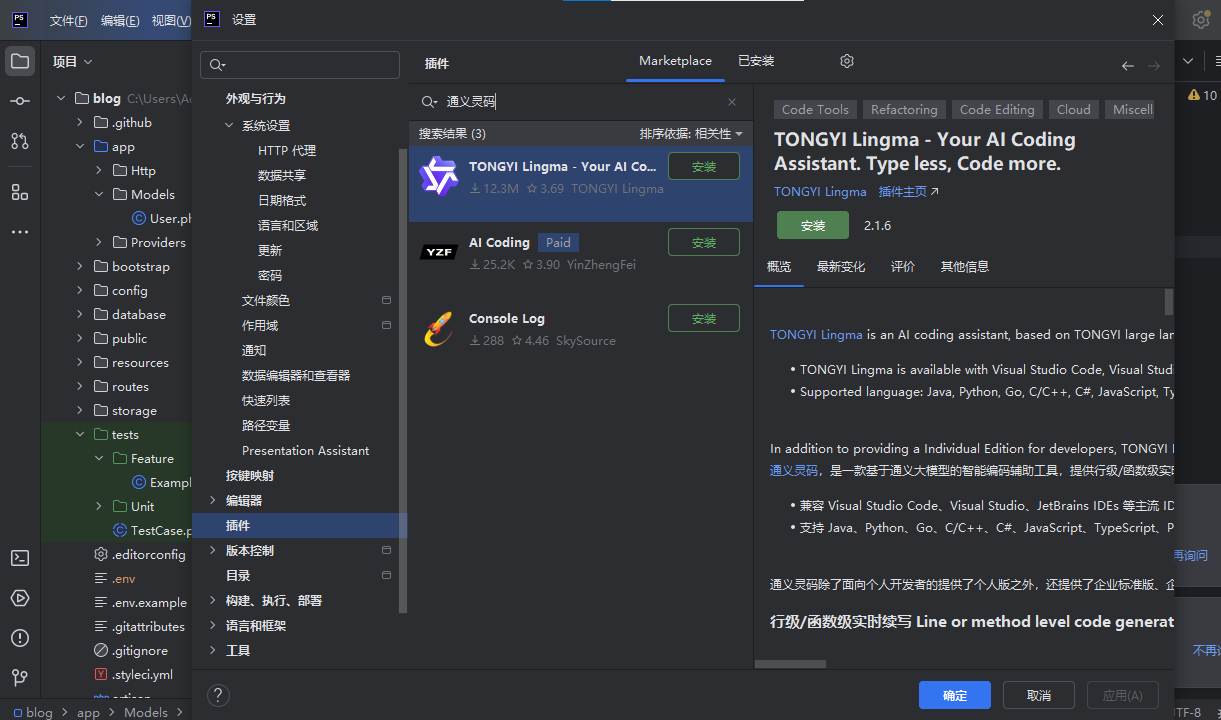1221x720 pixels.
Task: Click the Code Tools tag
Action: tap(815, 110)
